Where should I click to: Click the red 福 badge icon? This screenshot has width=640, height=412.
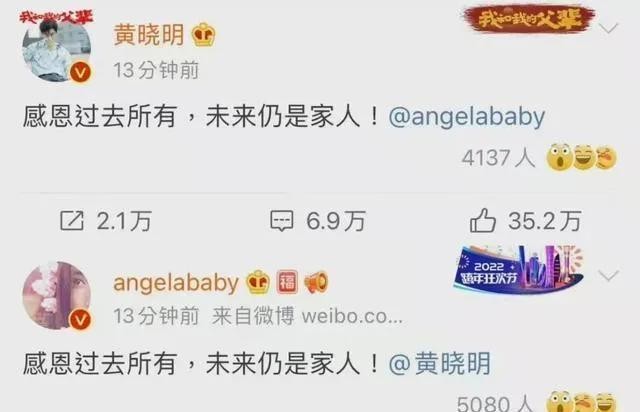pyautogui.click(x=287, y=282)
